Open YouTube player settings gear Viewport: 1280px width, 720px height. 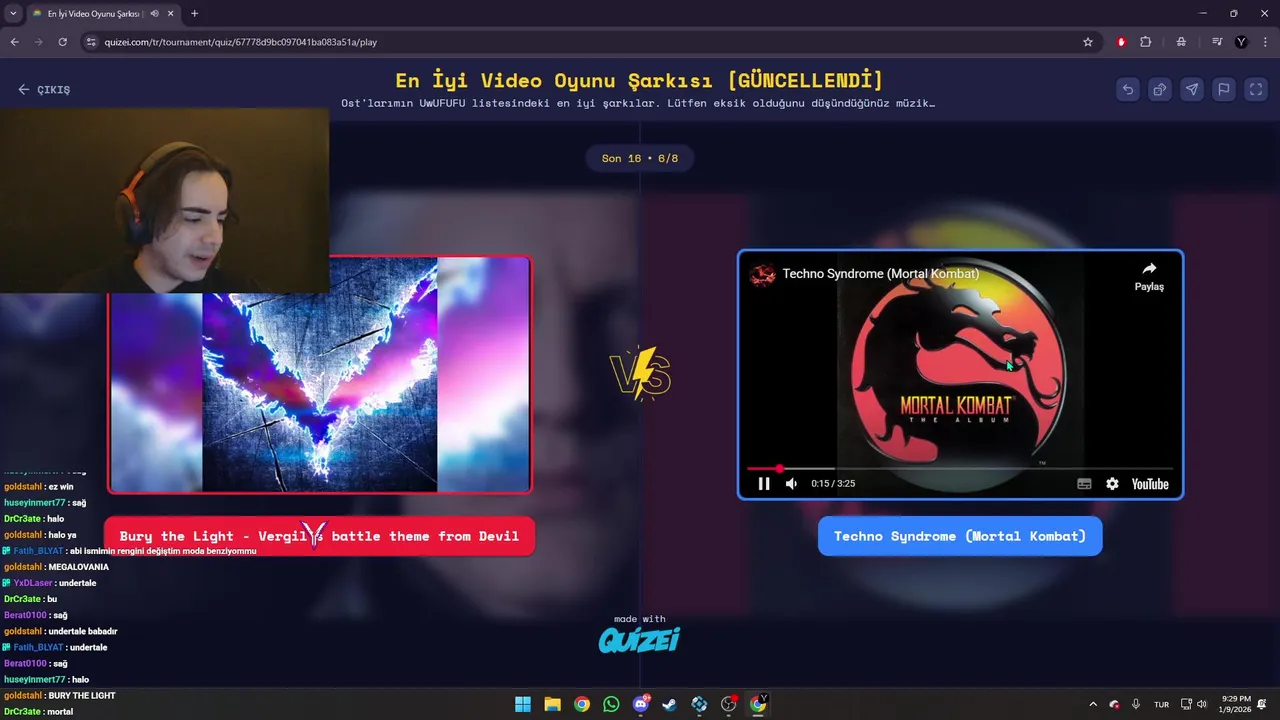click(x=1112, y=484)
